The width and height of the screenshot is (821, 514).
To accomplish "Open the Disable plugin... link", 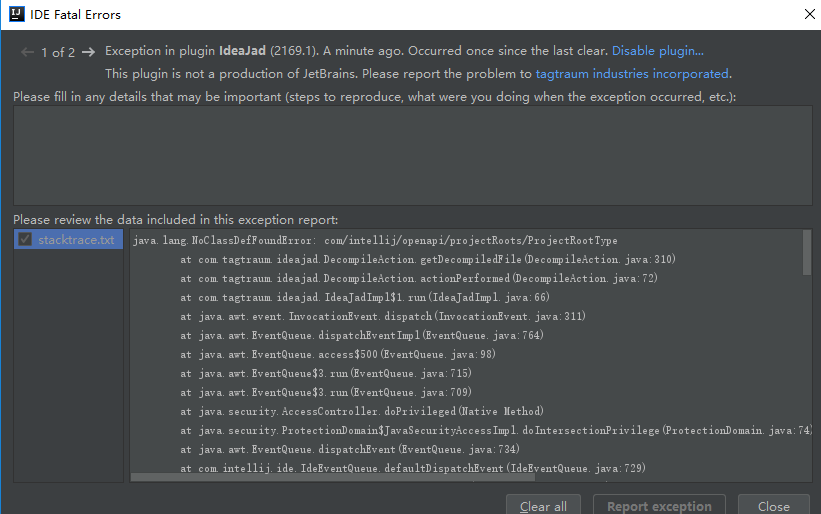I will (657, 51).
